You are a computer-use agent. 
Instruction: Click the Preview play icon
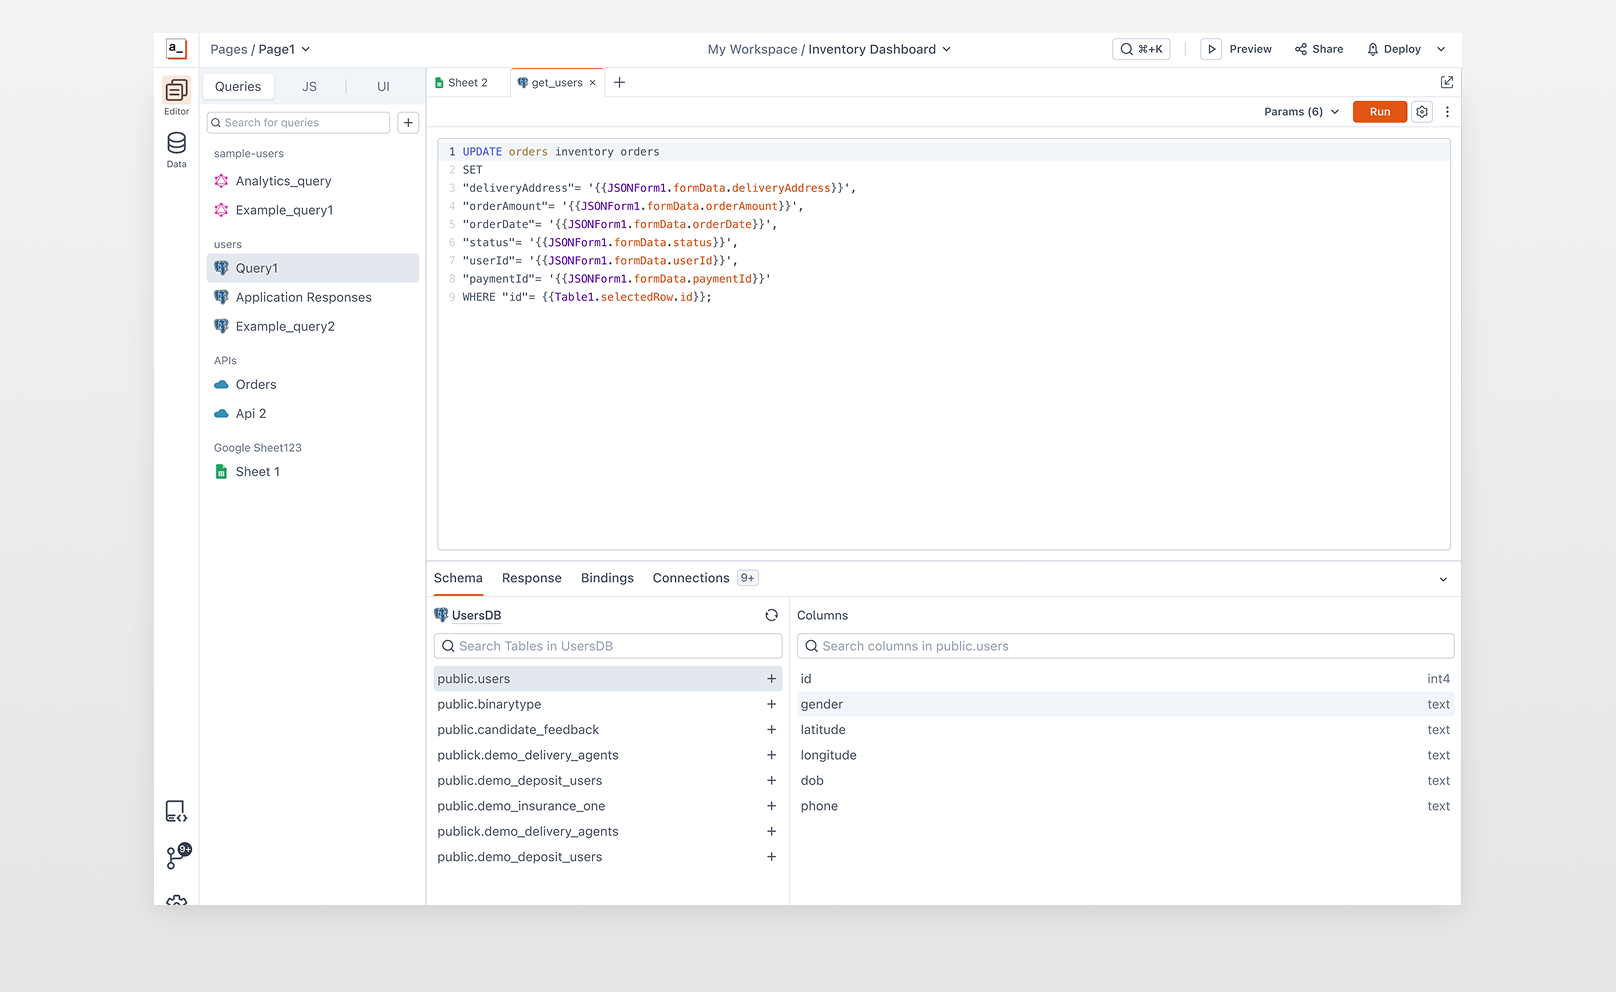point(1211,49)
